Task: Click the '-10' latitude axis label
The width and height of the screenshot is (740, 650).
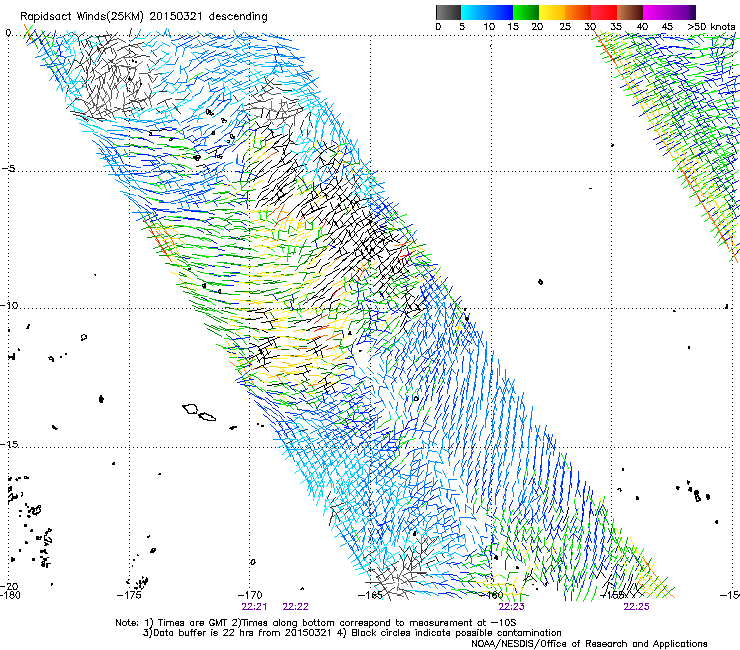Action: [9, 305]
